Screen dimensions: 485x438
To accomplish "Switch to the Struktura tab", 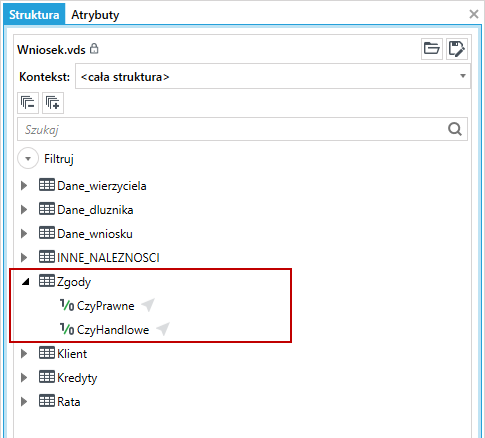I will 34,15.
